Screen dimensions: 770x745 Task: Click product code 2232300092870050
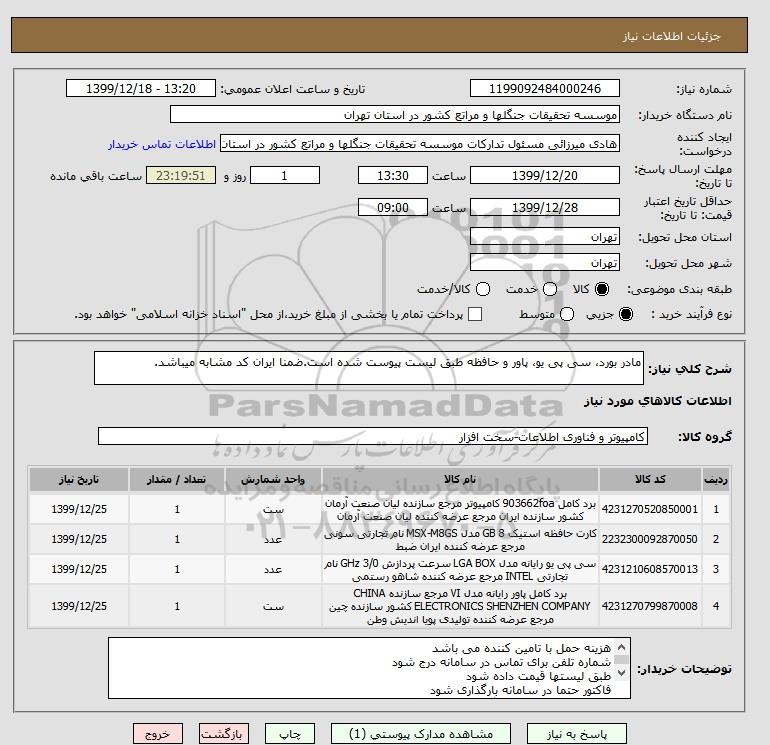click(650, 539)
